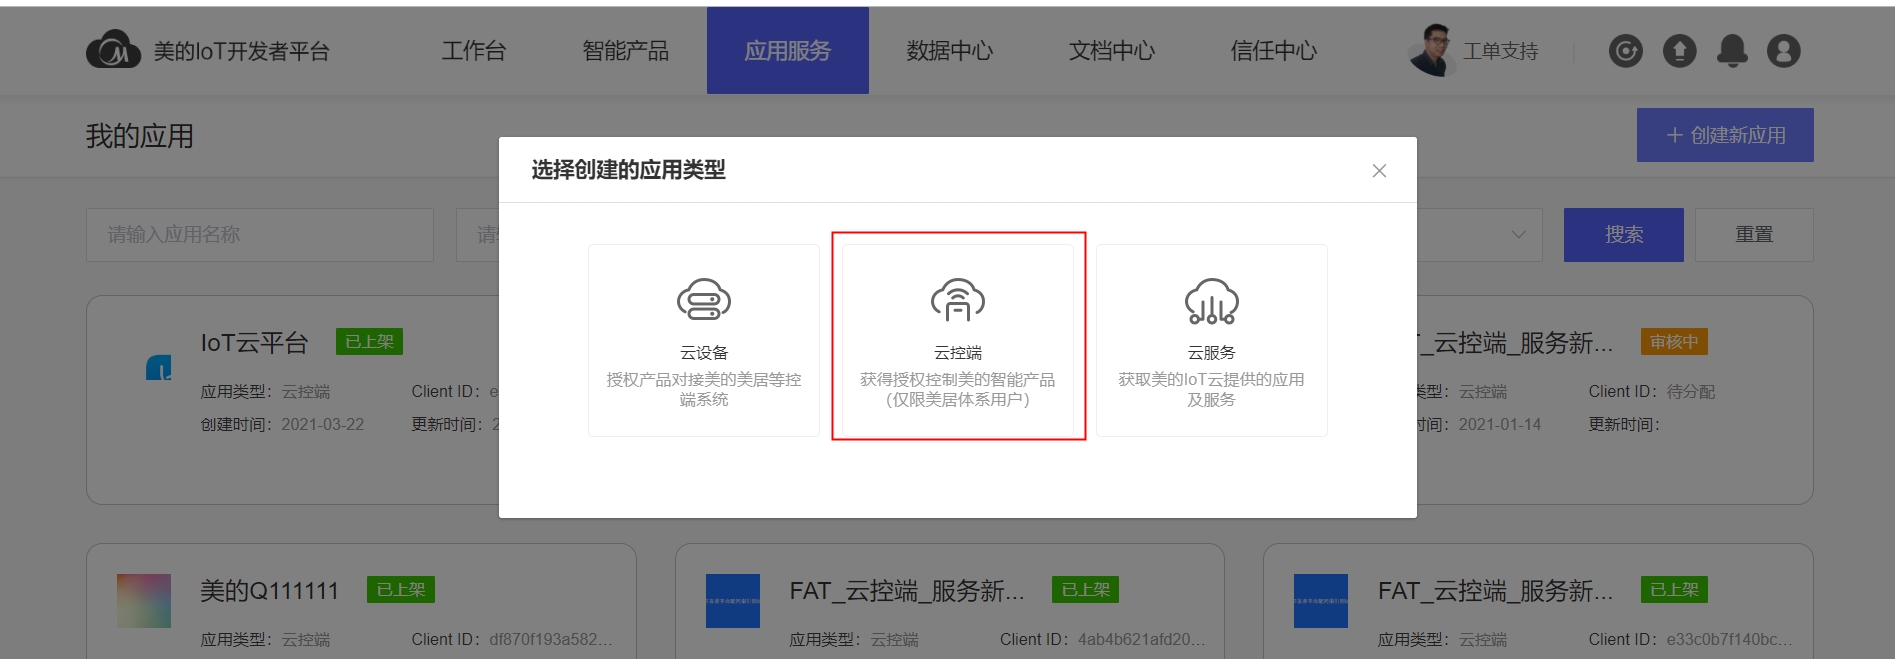Close the 选择创建的应用类型 dialog
The width and height of the screenshot is (1895, 659).
pyautogui.click(x=1379, y=171)
